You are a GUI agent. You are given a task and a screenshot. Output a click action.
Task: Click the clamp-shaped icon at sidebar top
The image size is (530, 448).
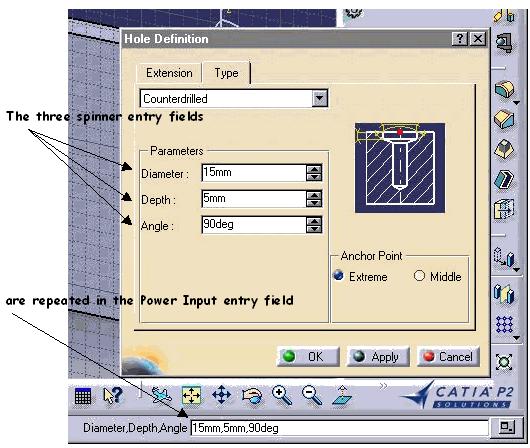[504, 43]
